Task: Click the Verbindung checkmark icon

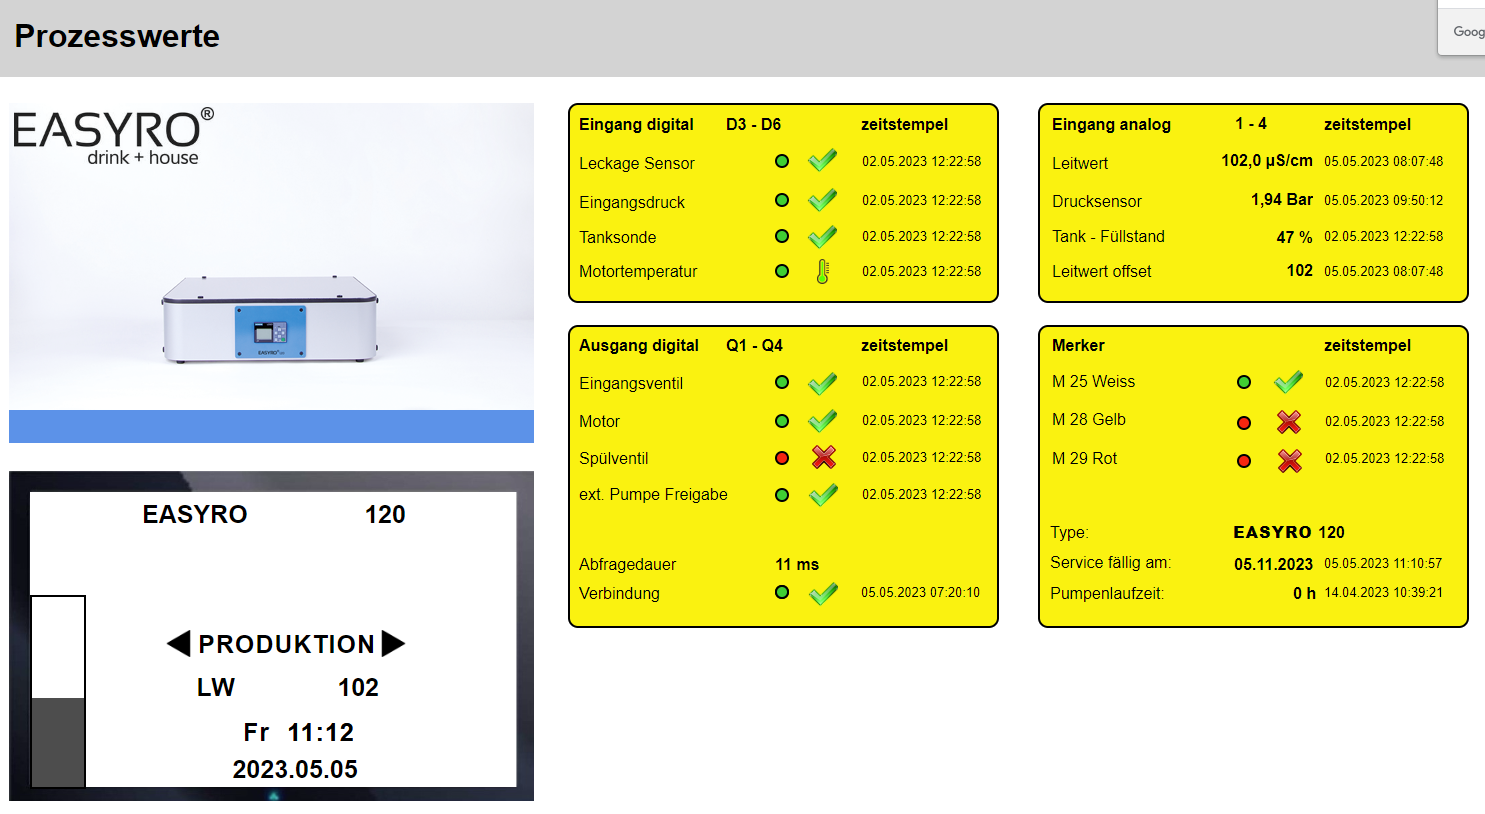Action: (x=822, y=593)
